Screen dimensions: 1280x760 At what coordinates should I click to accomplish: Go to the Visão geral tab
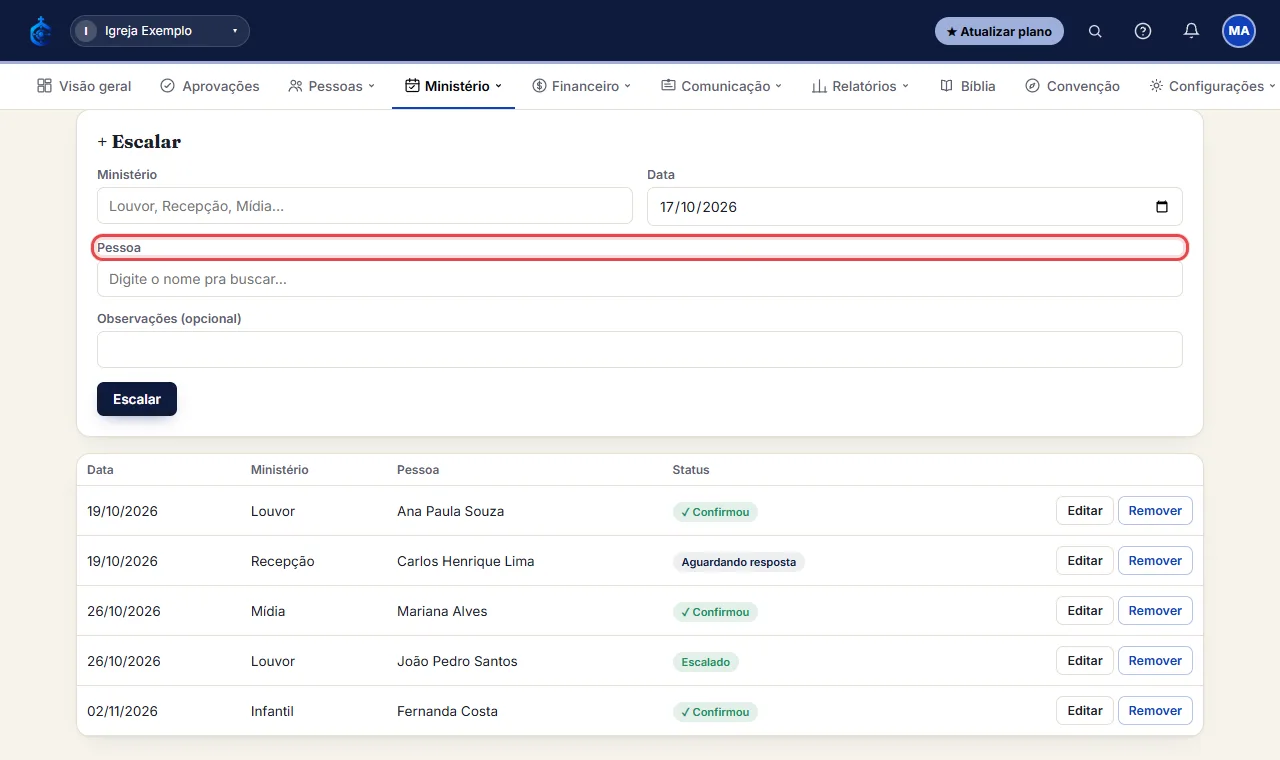pyautogui.click(x=84, y=86)
